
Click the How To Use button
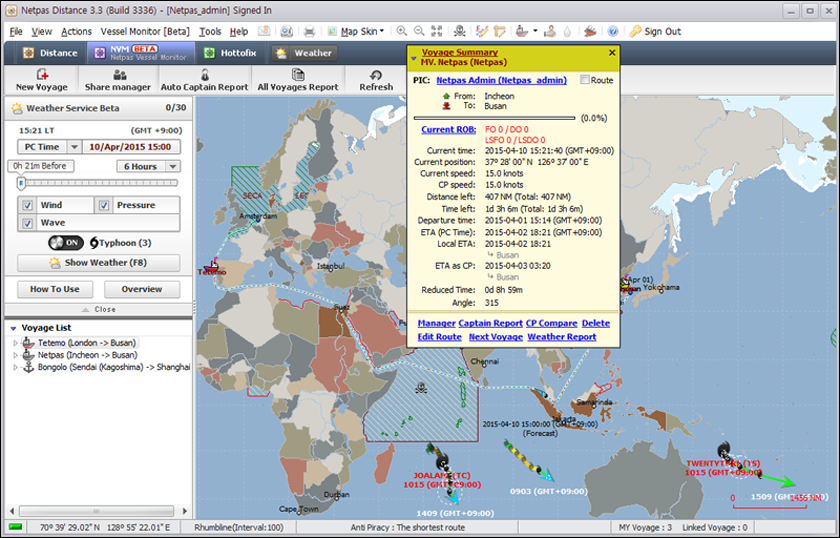[55, 289]
